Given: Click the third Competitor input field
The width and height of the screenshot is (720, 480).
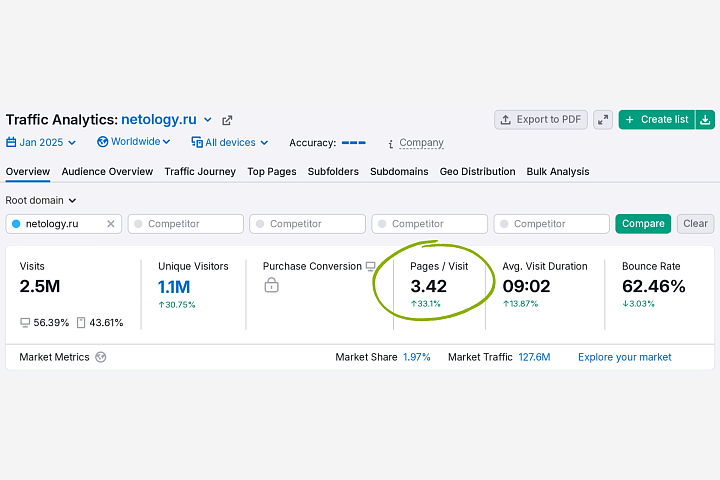Looking at the screenshot, I should click(429, 224).
